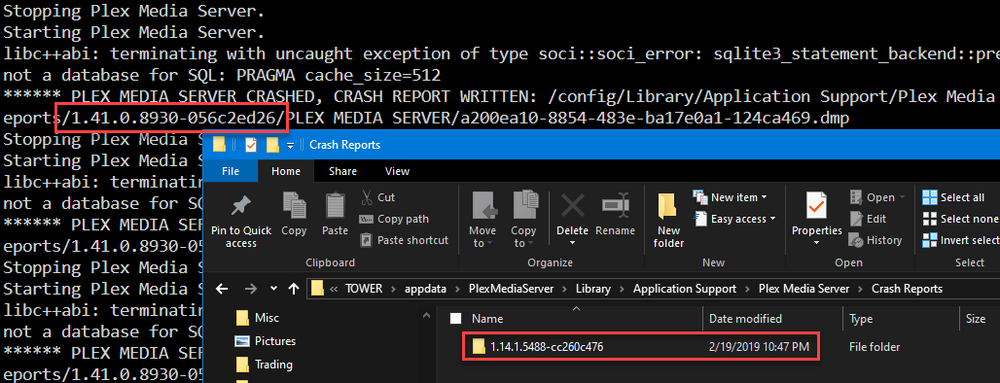Click PlexMediaServer breadcrumb
Viewport: 1000px width, 383px height.
point(512,289)
